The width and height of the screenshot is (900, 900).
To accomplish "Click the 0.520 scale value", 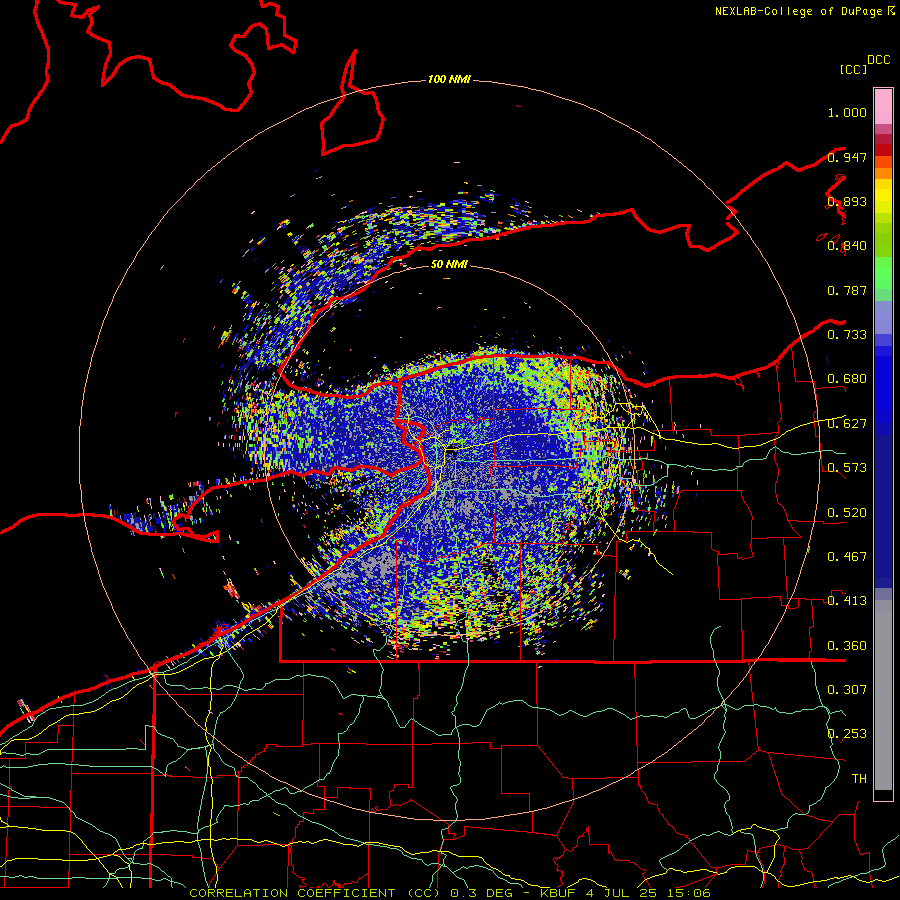I will [847, 513].
